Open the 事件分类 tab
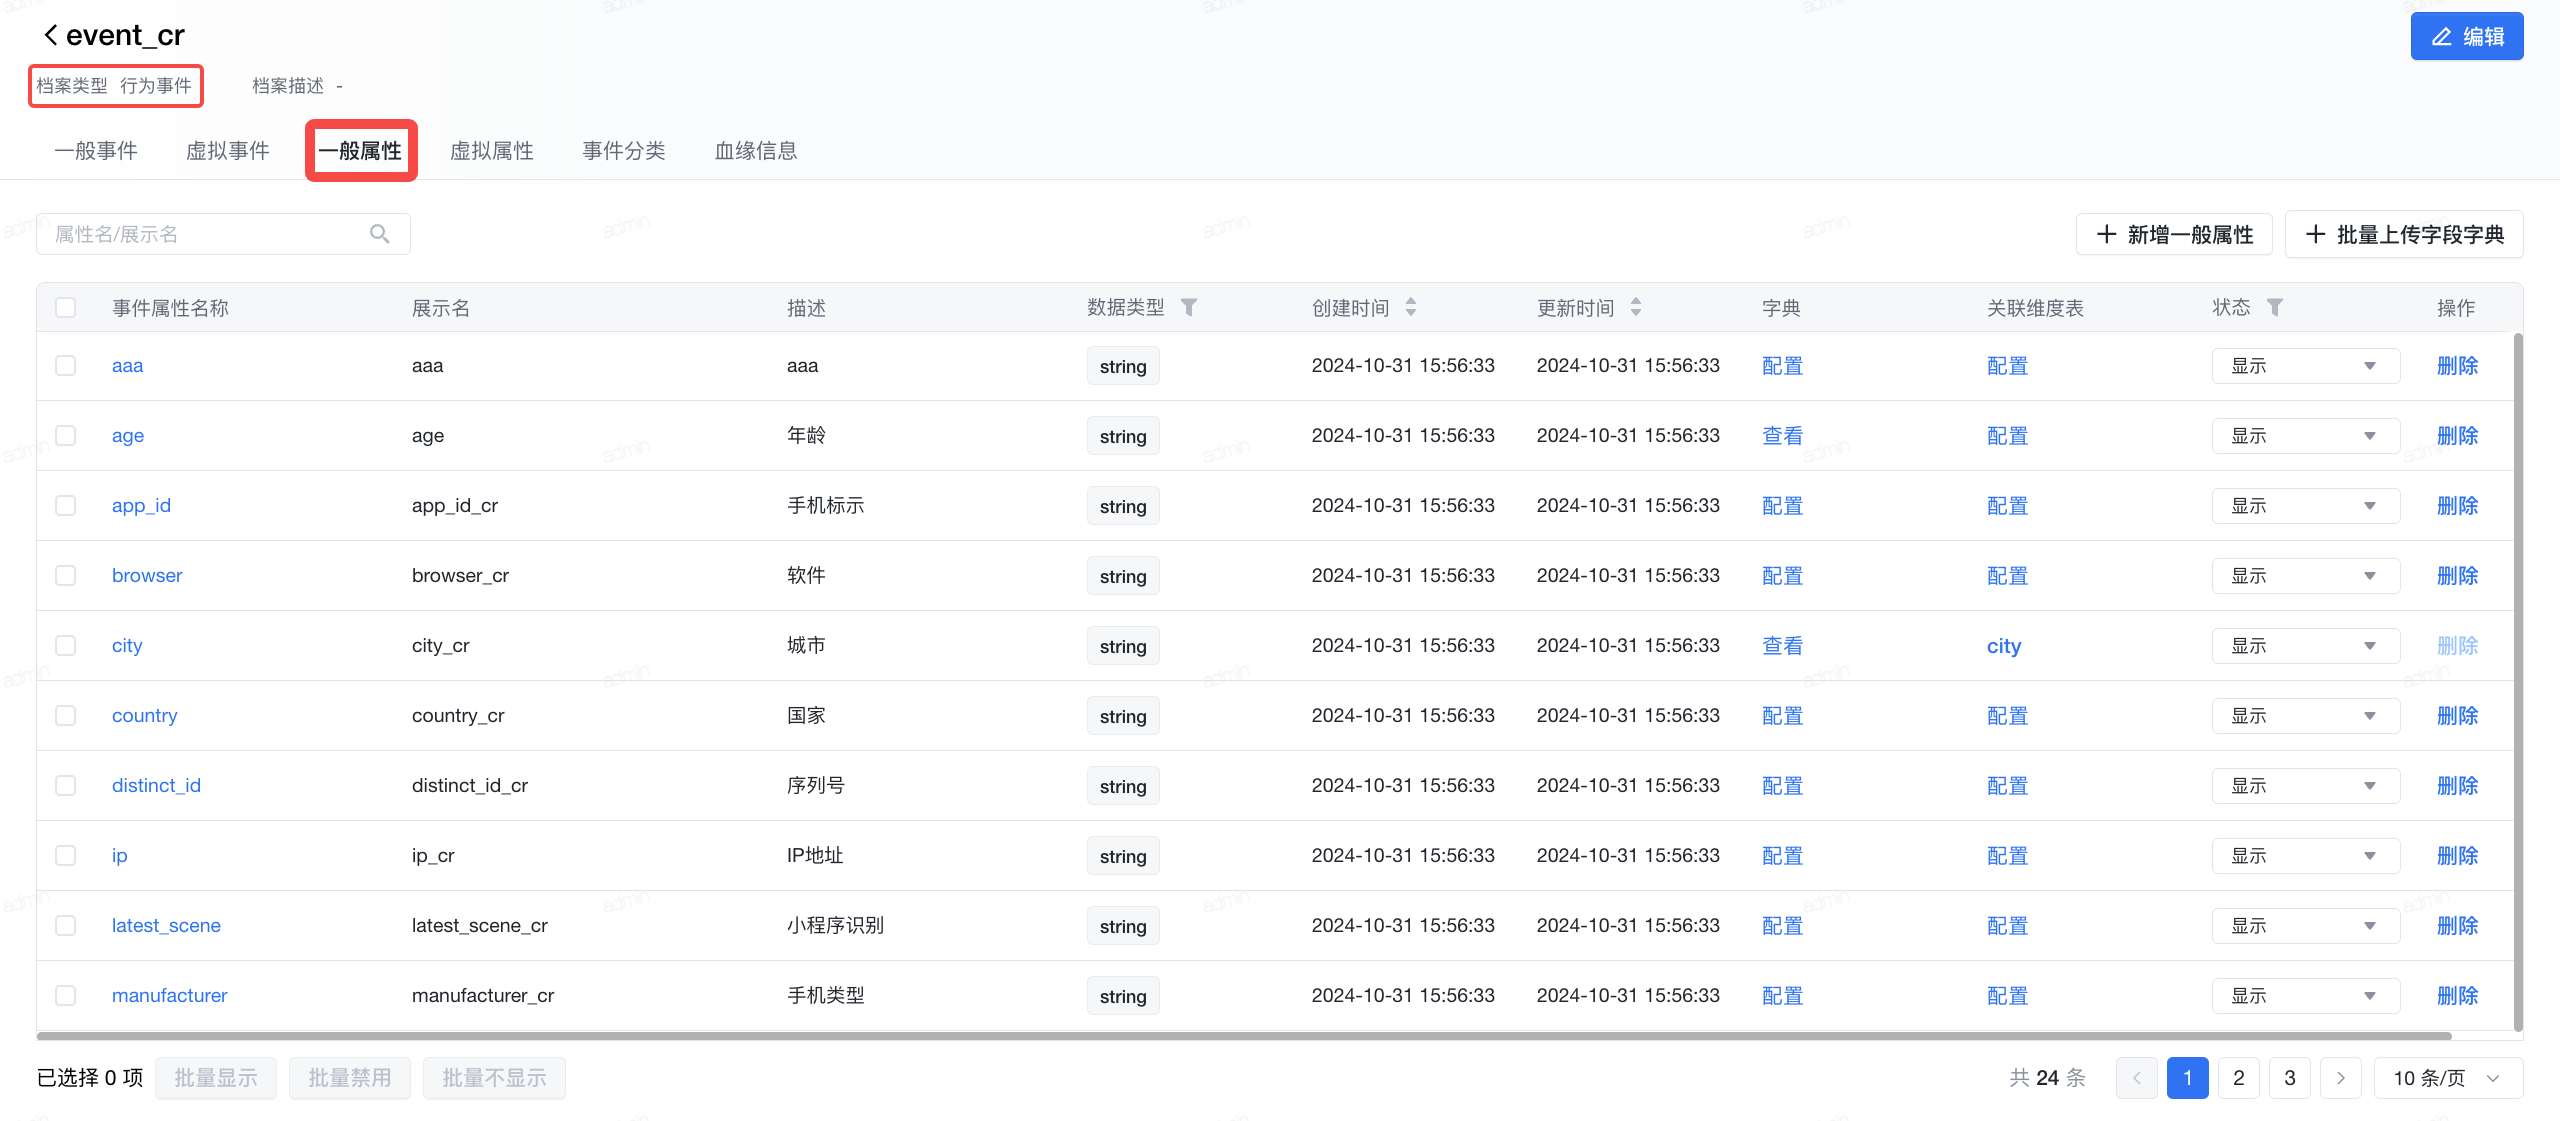Image resolution: width=2560 pixels, height=1121 pixels. (624, 151)
